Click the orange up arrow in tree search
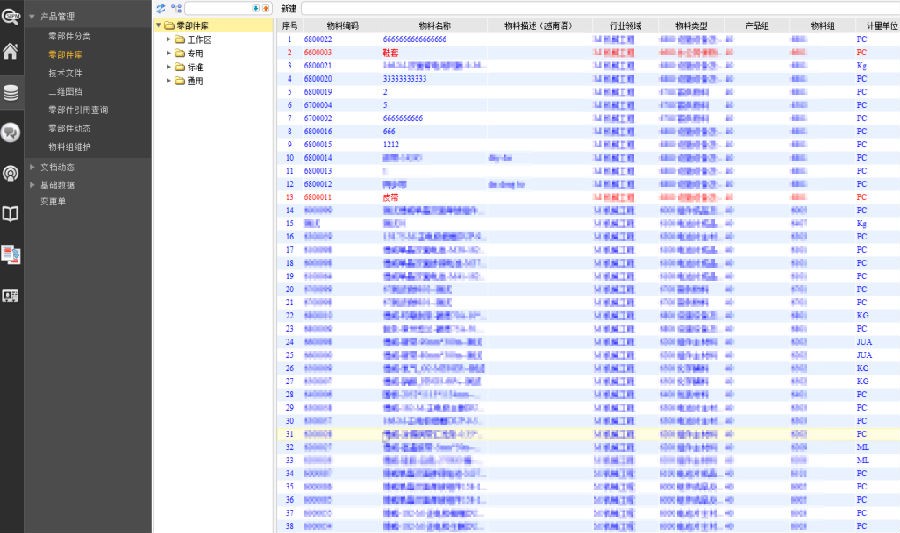 265,8
